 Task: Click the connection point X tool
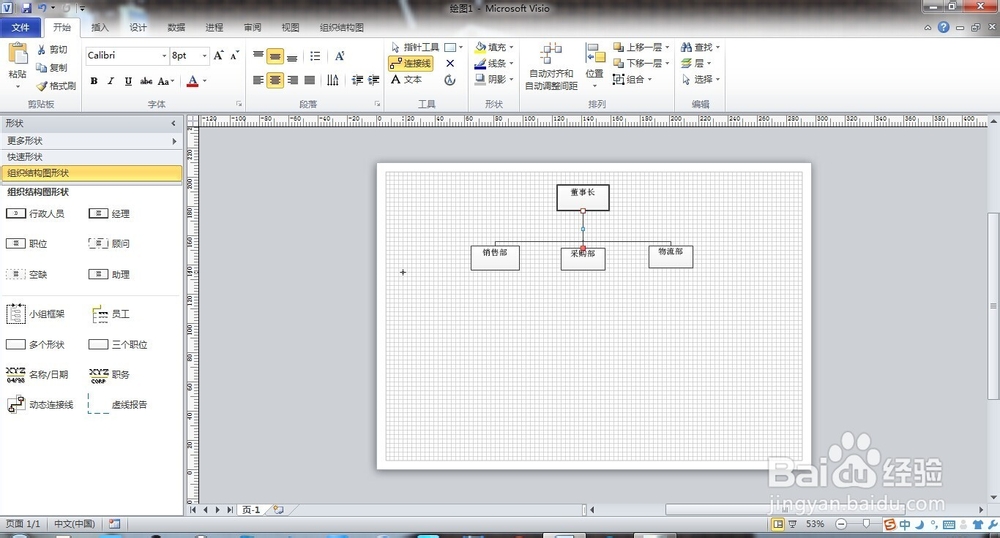click(450, 63)
